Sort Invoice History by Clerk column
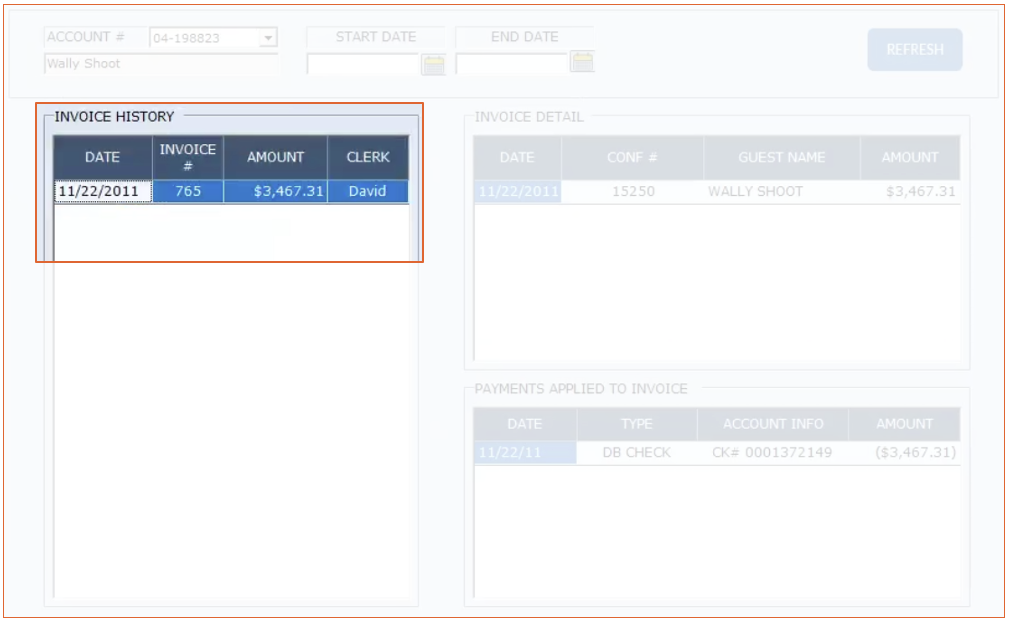Screen dimensions: 1011x622 (x=368, y=157)
